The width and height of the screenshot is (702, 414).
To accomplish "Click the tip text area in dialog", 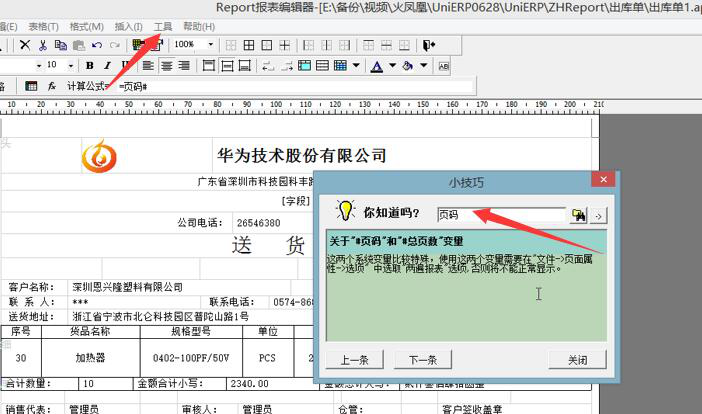I will pyautogui.click(x=467, y=286).
